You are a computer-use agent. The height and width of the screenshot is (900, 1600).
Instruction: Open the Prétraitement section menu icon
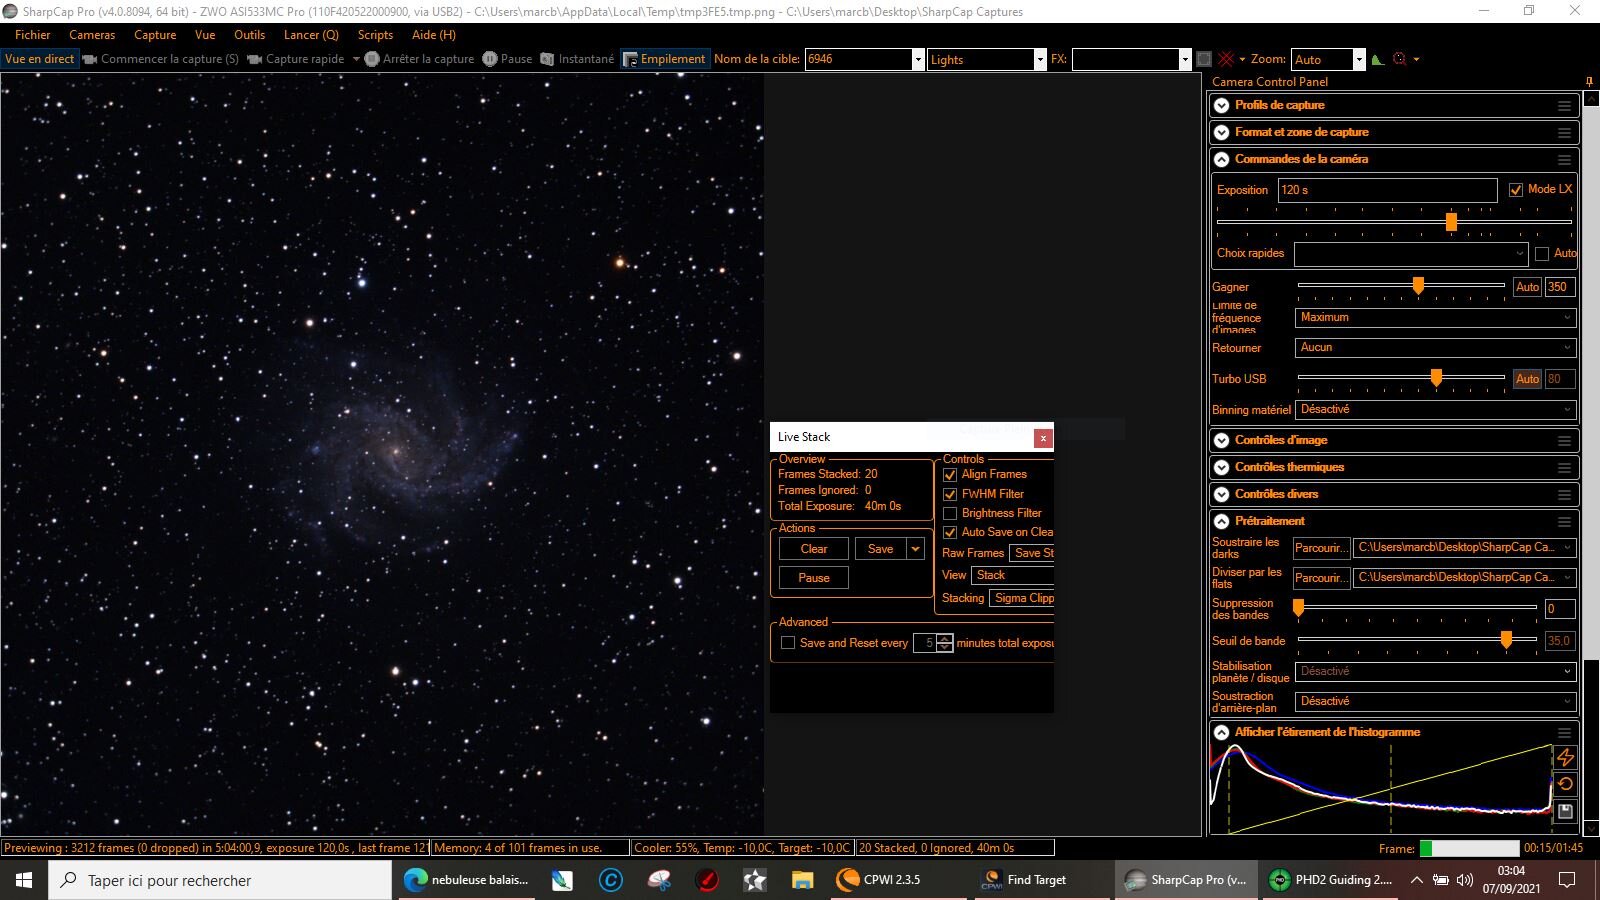tap(1564, 522)
